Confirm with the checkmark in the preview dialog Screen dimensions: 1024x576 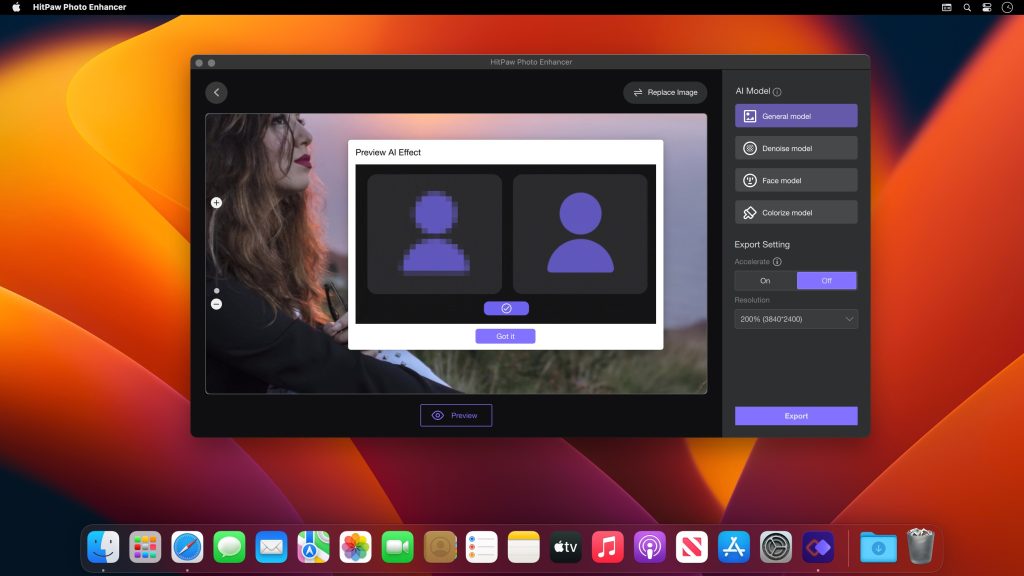tap(506, 307)
